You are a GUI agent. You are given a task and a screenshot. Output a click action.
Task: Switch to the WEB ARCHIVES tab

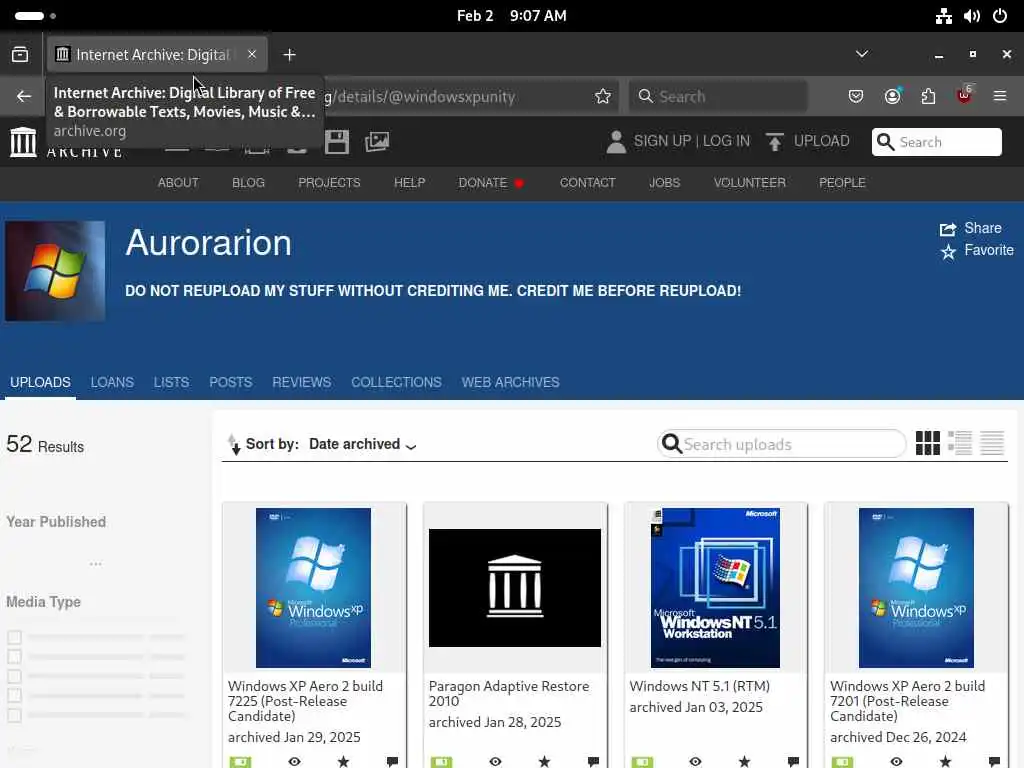[511, 382]
